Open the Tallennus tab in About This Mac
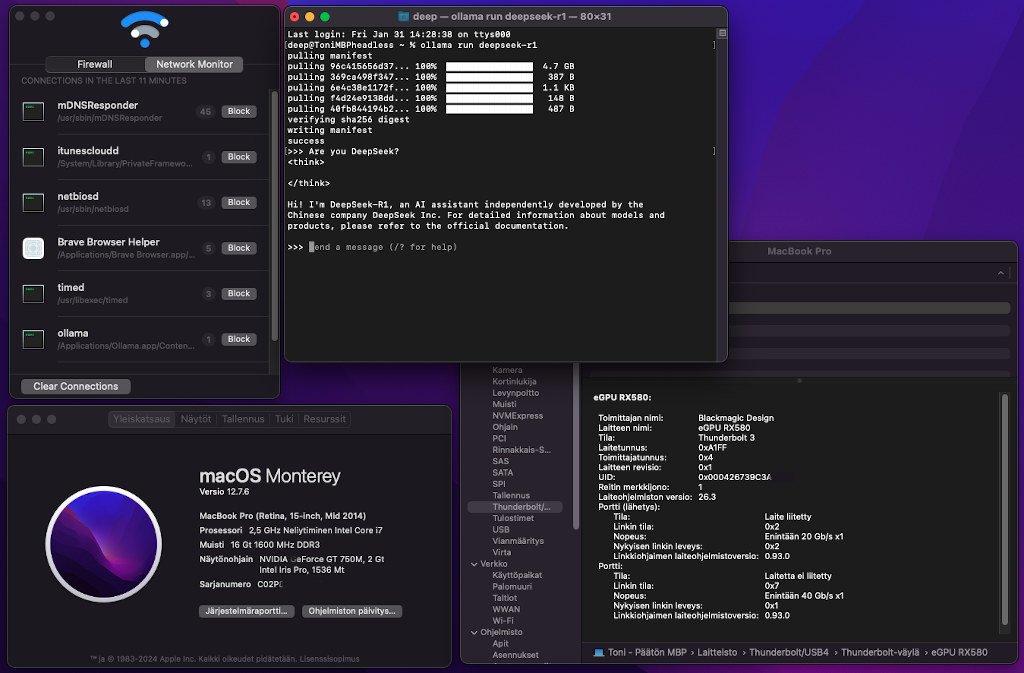The image size is (1024, 673). tap(243, 419)
